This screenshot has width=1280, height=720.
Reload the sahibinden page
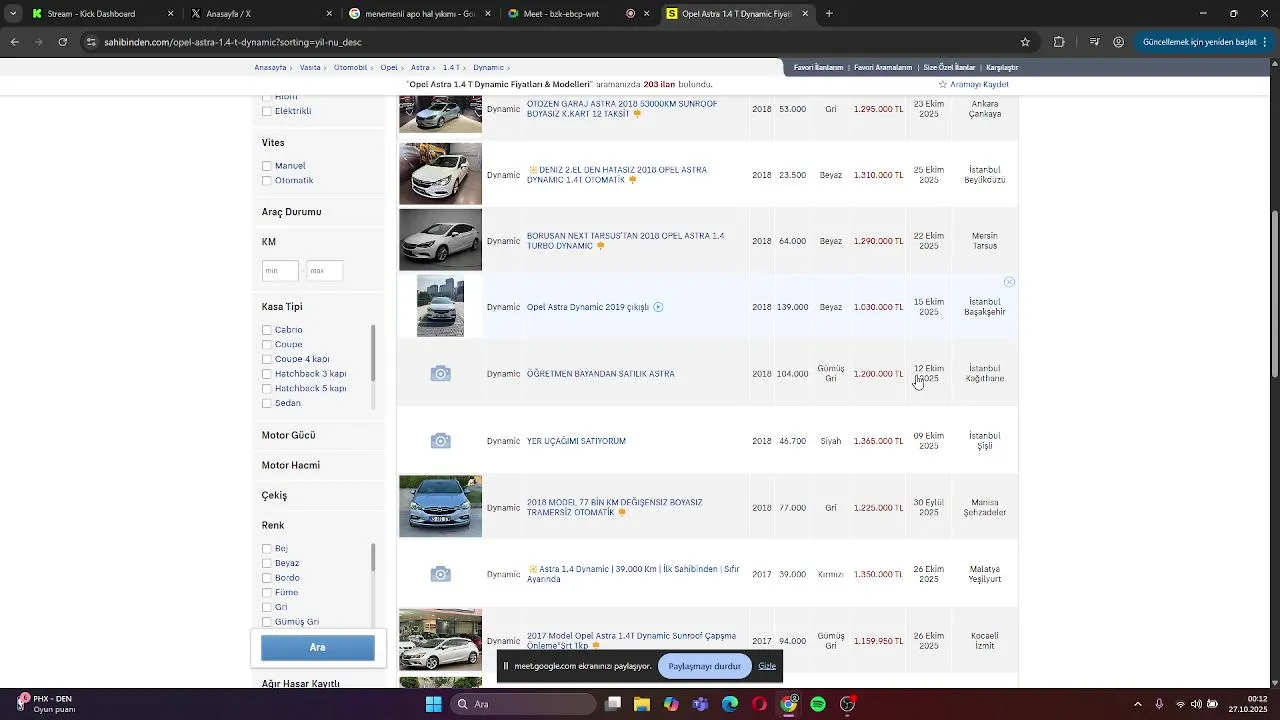point(62,42)
